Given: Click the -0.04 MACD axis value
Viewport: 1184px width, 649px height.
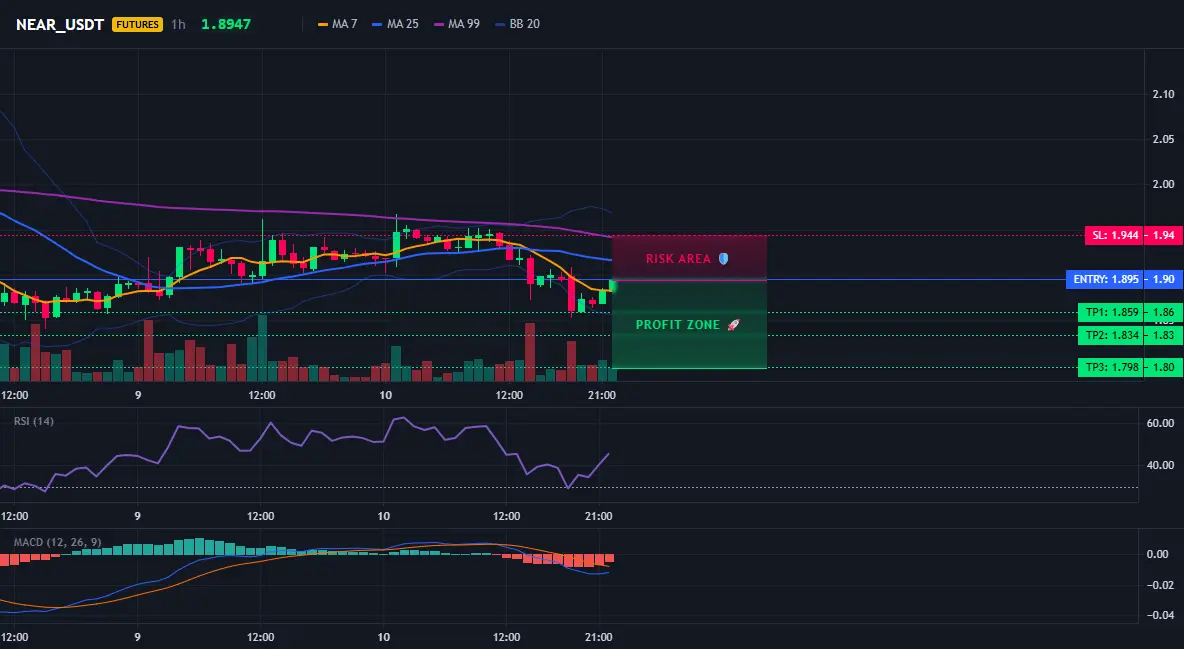Looking at the screenshot, I should click(1161, 615).
